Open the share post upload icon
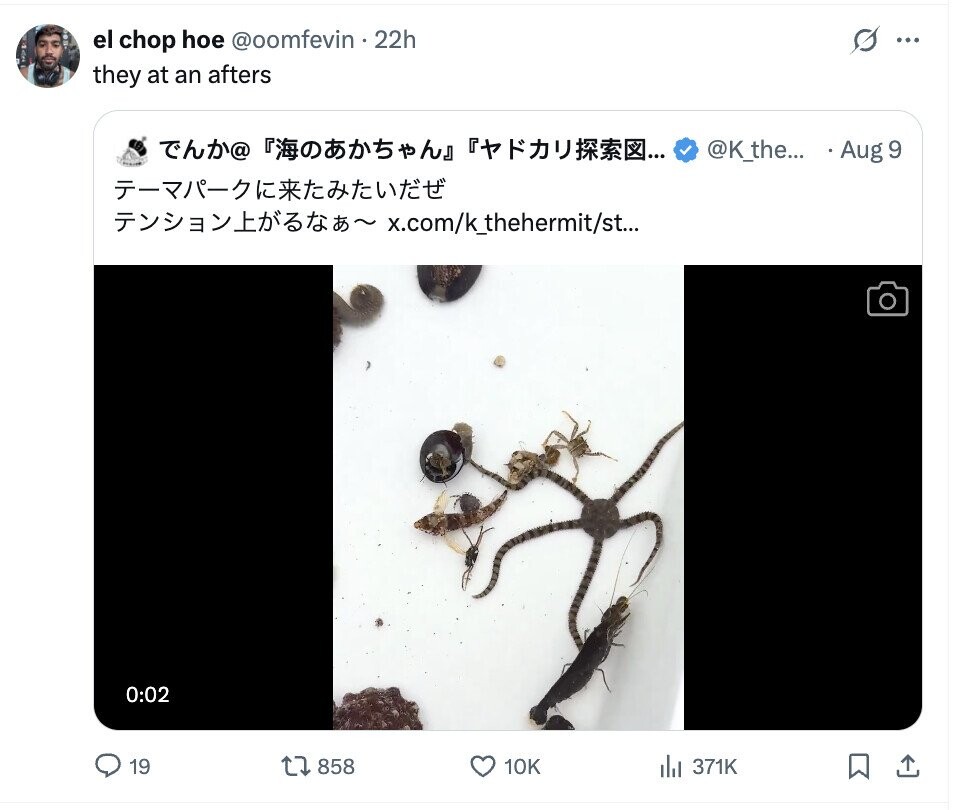Screen dimensions: 964x810 click(x=907, y=766)
